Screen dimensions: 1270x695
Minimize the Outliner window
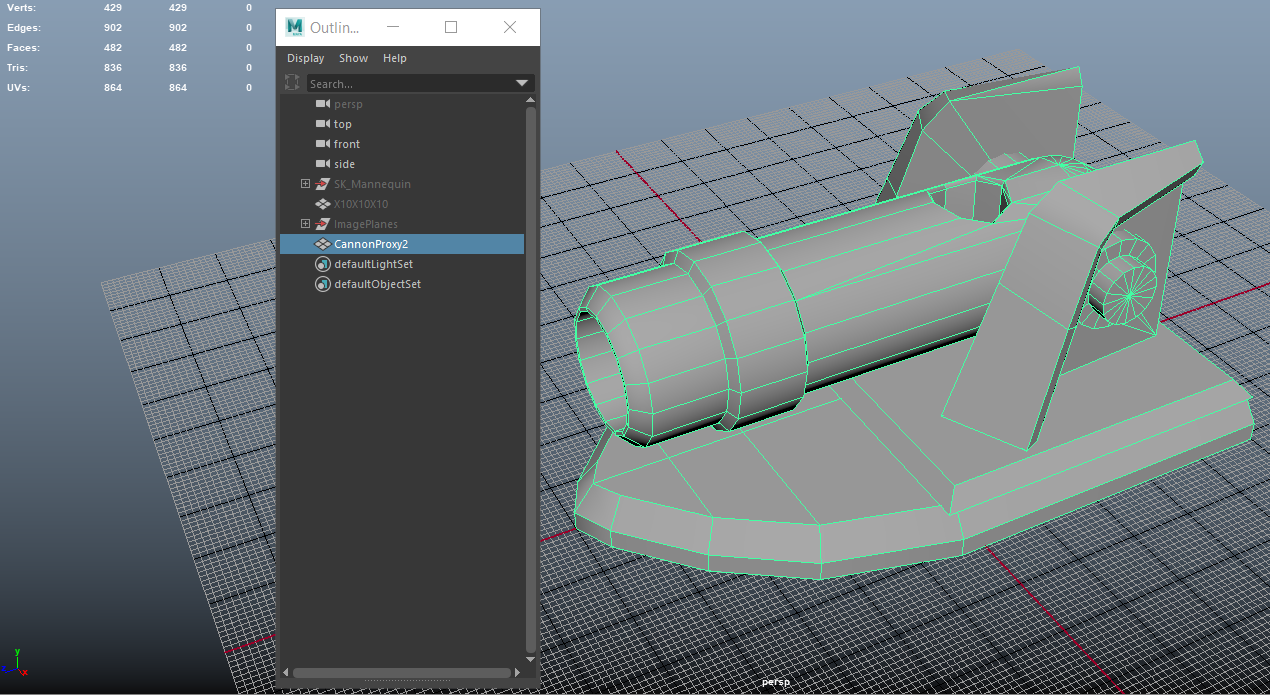[392, 27]
